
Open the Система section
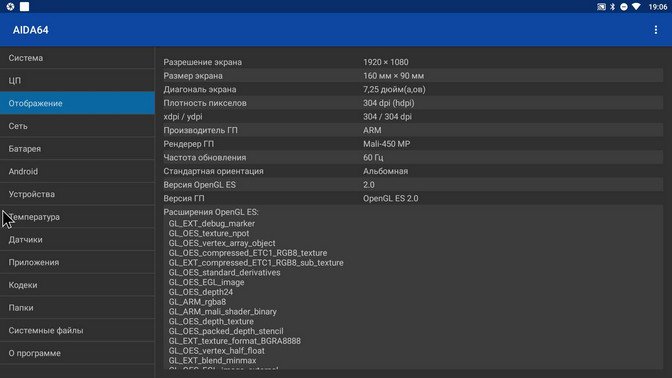click(77, 58)
